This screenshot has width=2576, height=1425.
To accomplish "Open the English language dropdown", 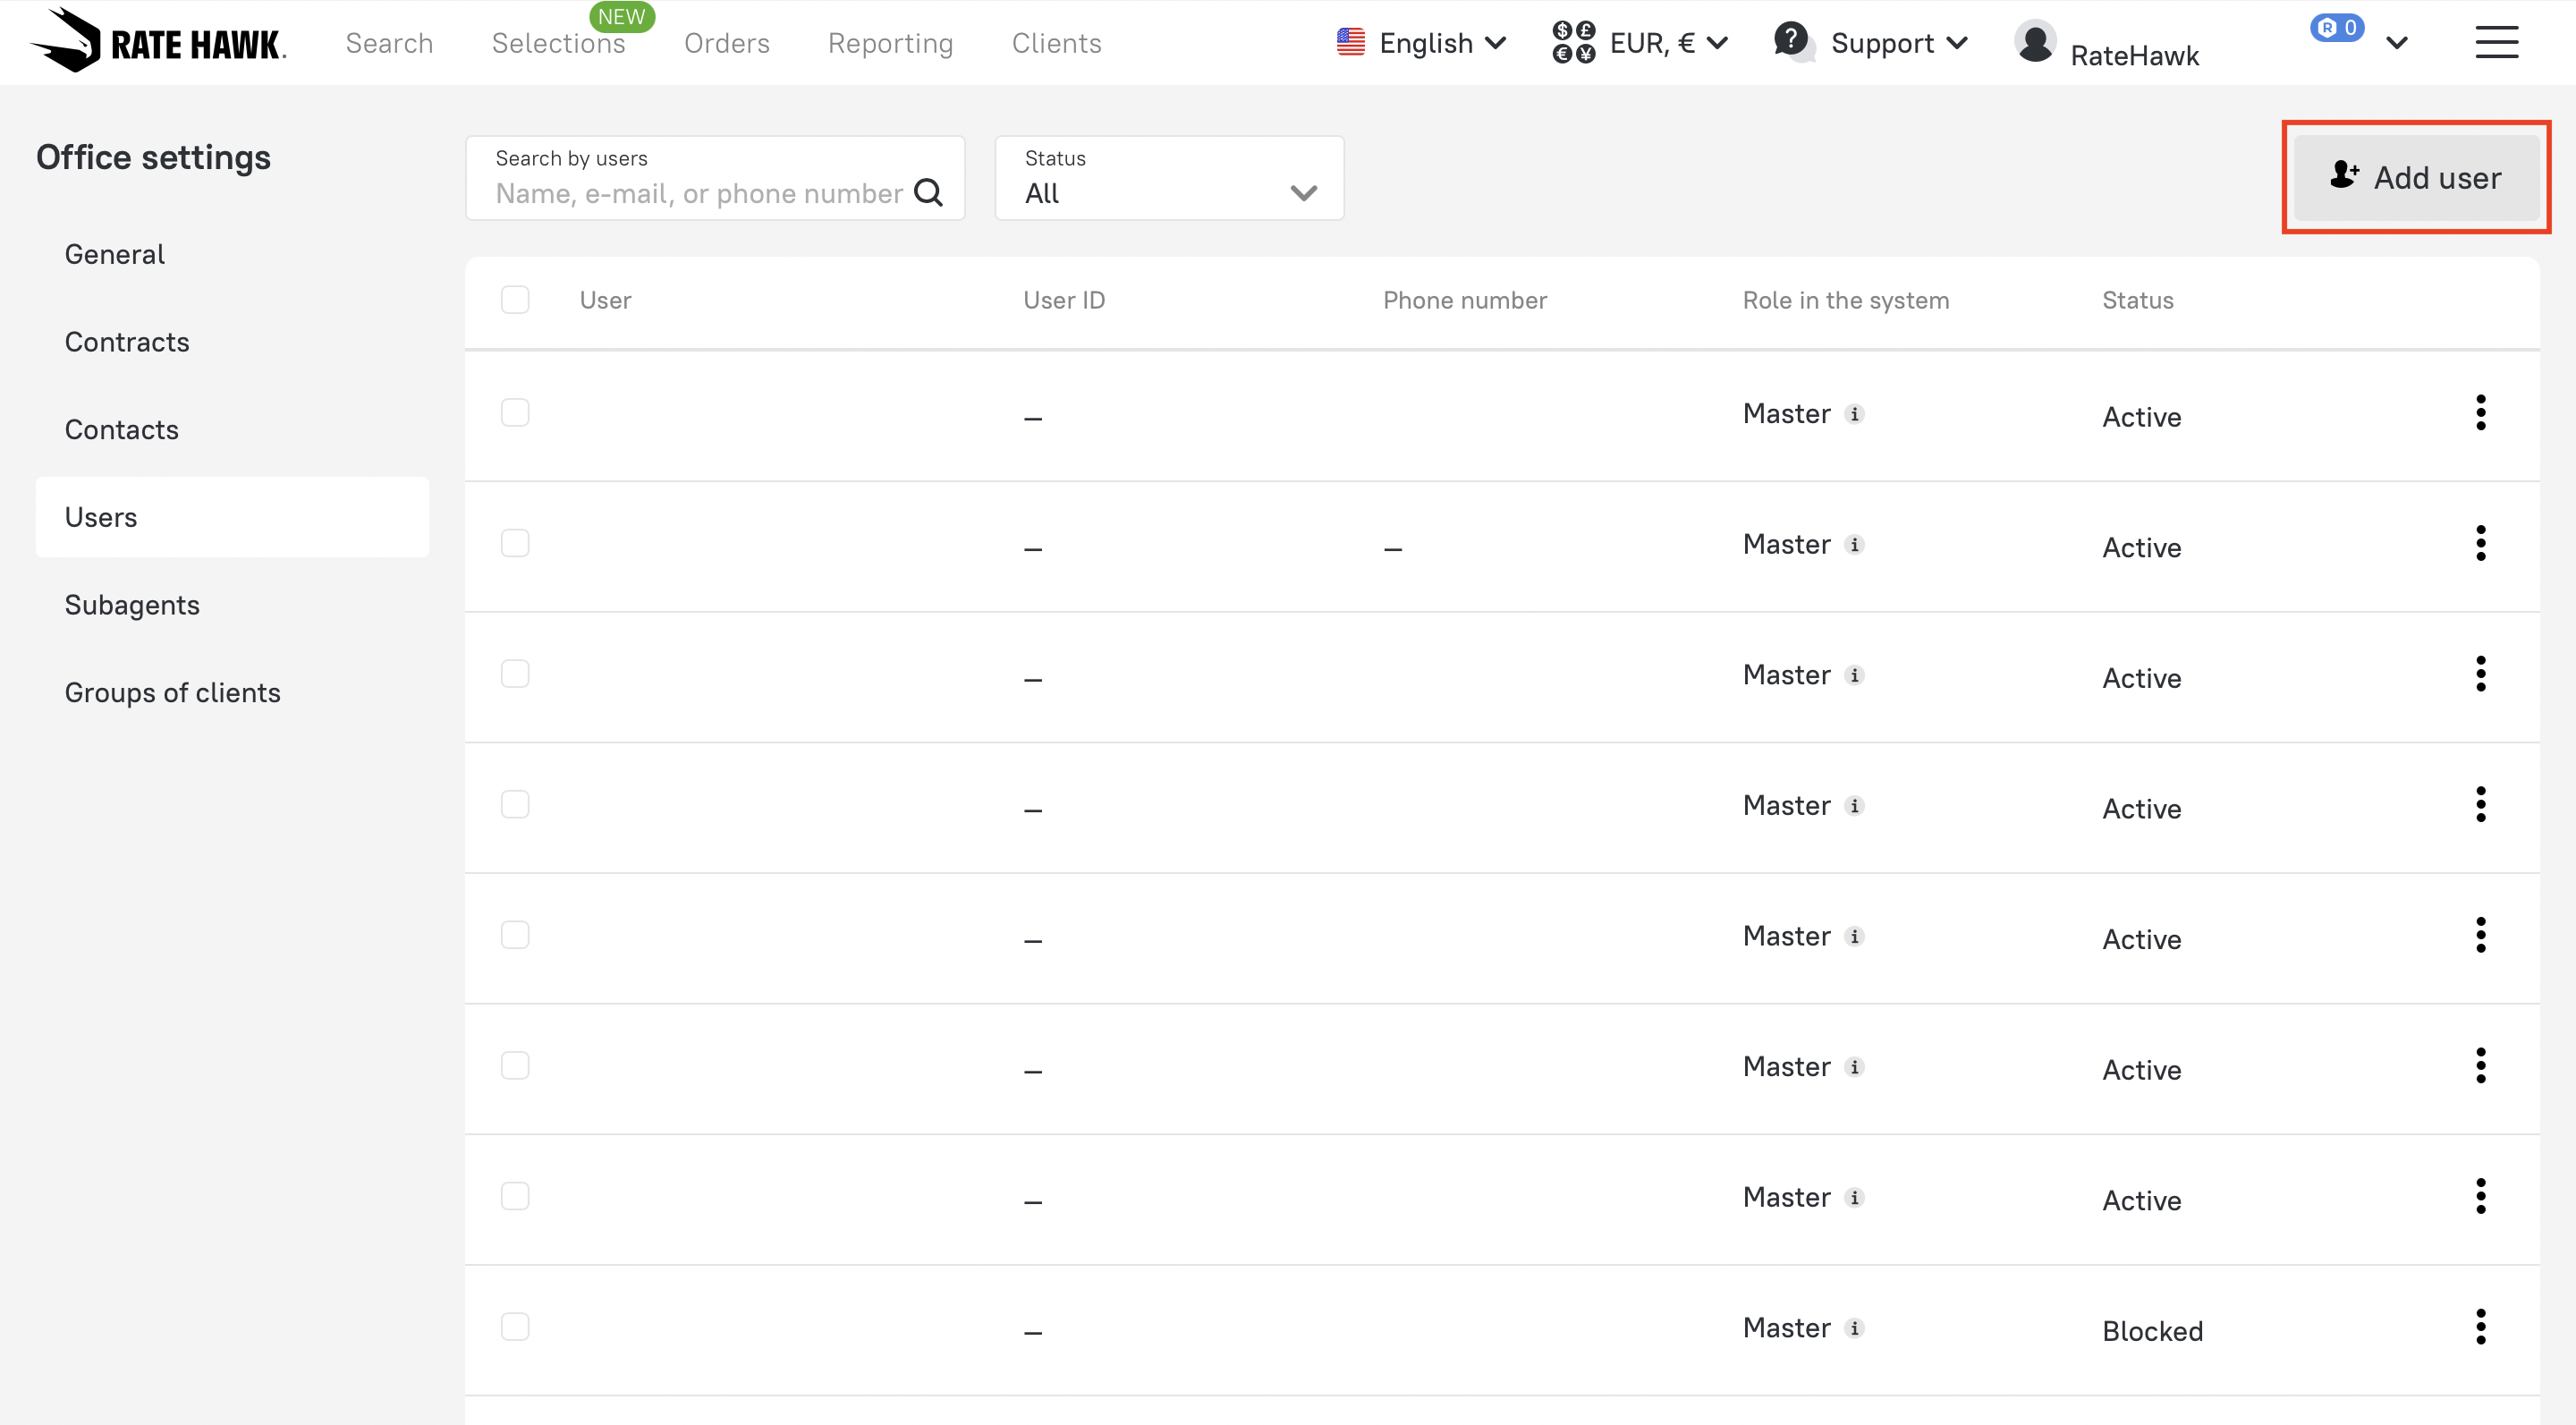I will [1421, 43].
